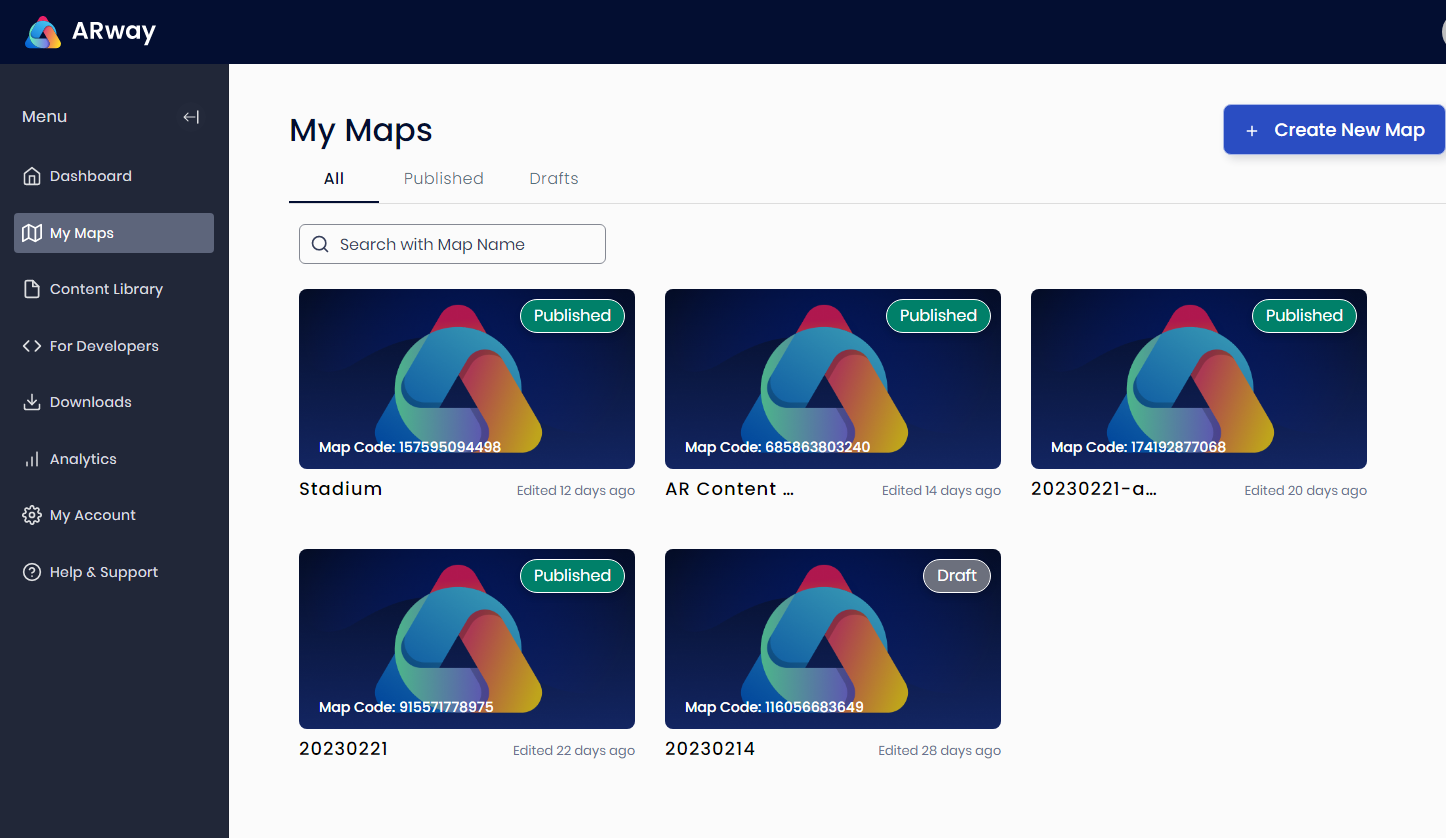Click the Help & Support question icon
The height and width of the screenshot is (838, 1446).
(x=32, y=572)
